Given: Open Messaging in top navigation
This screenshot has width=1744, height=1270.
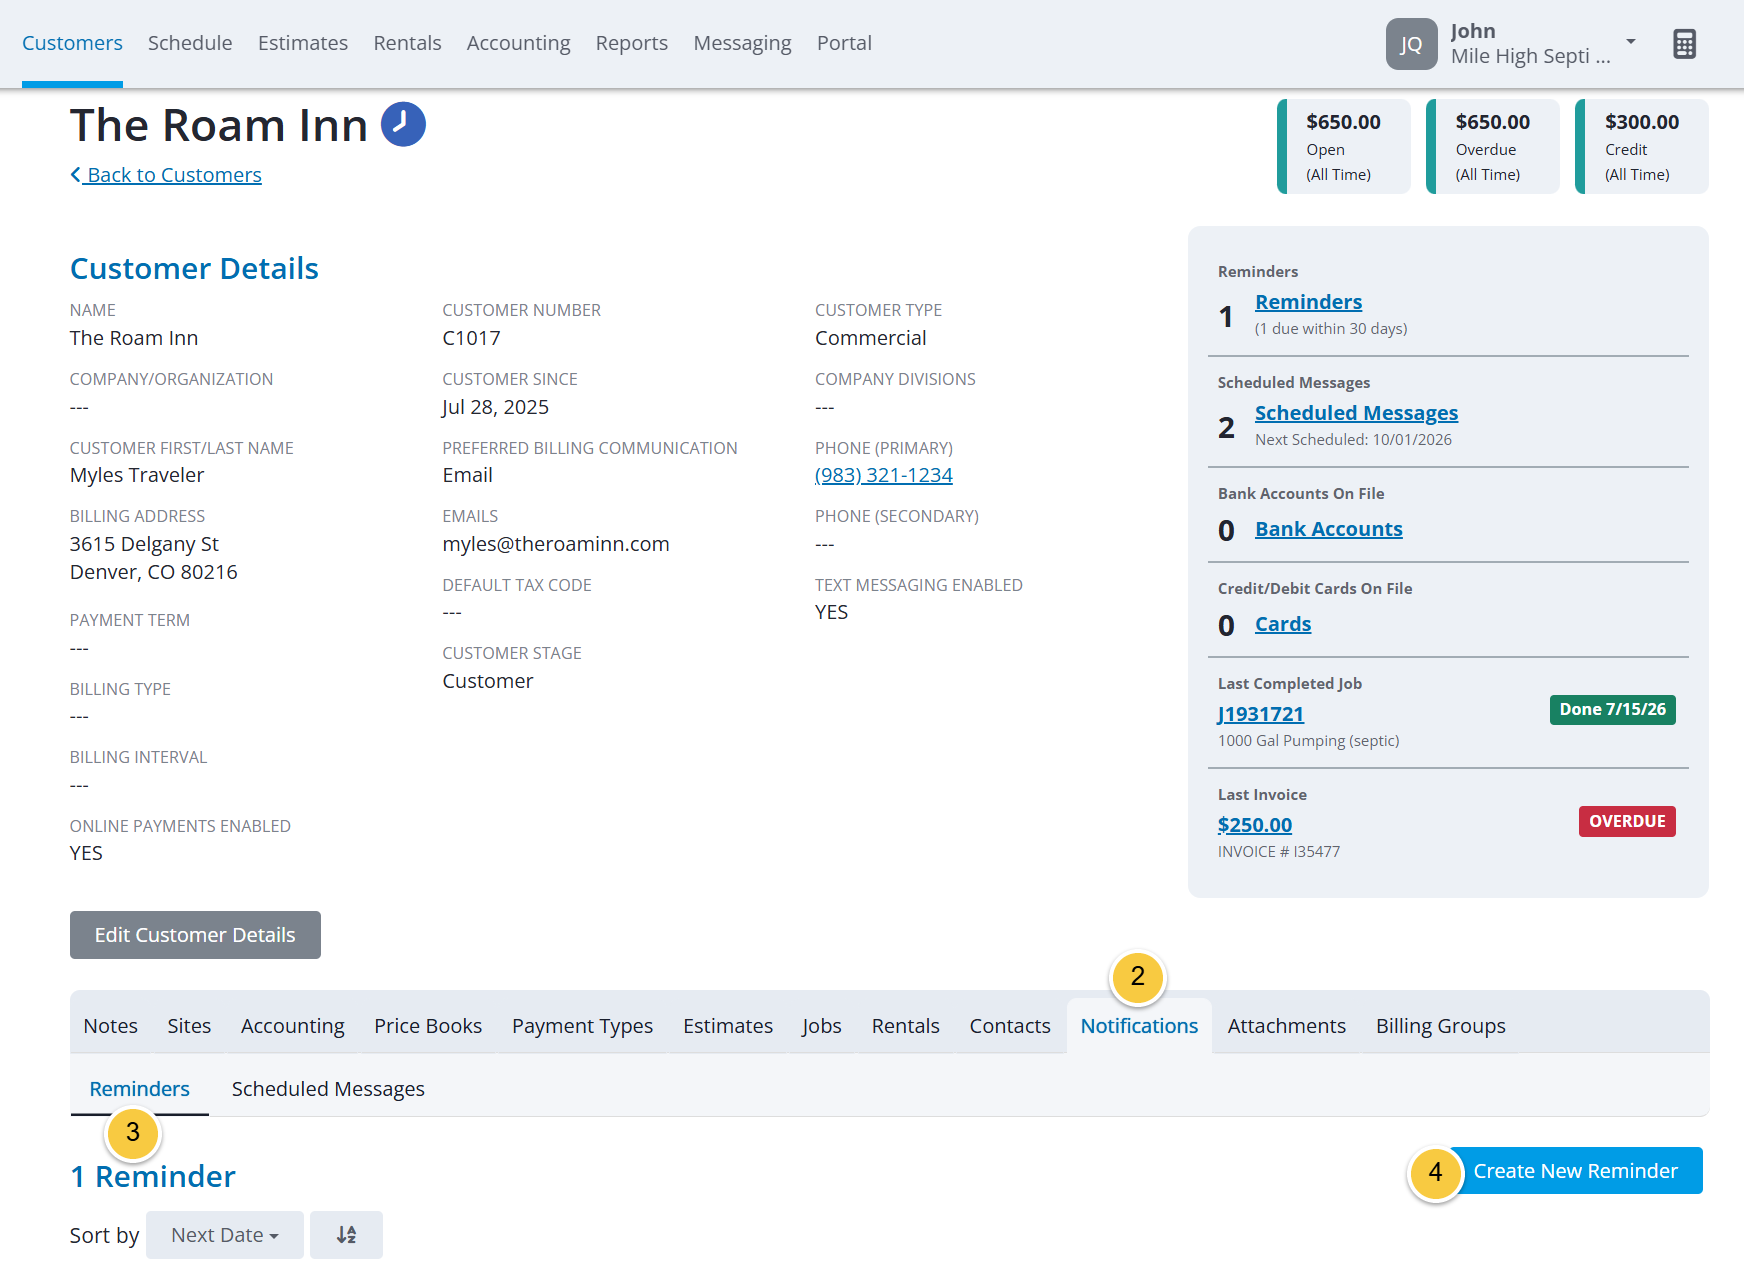Looking at the screenshot, I should coord(742,43).
